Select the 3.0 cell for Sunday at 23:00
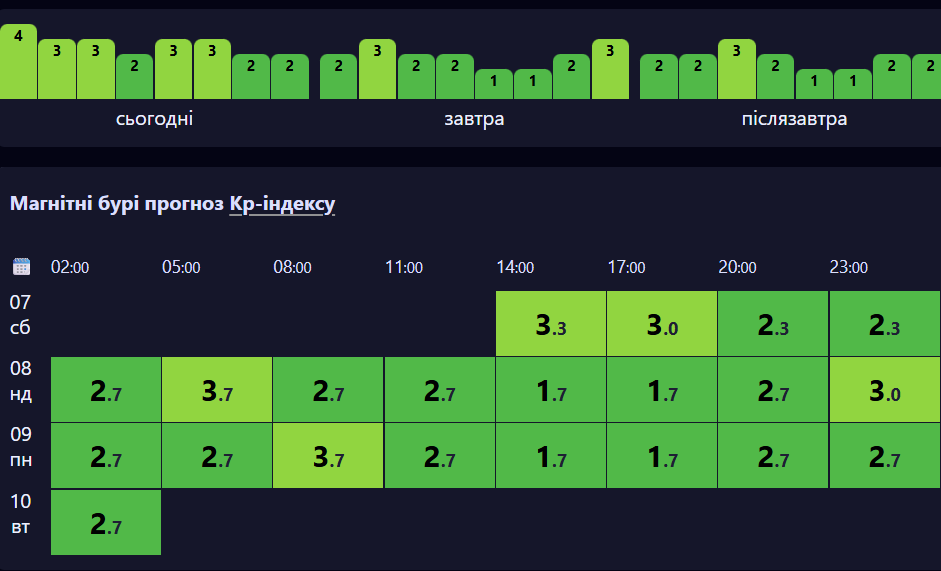This screenshot has height=571, width=941. [x=884, y=390]
